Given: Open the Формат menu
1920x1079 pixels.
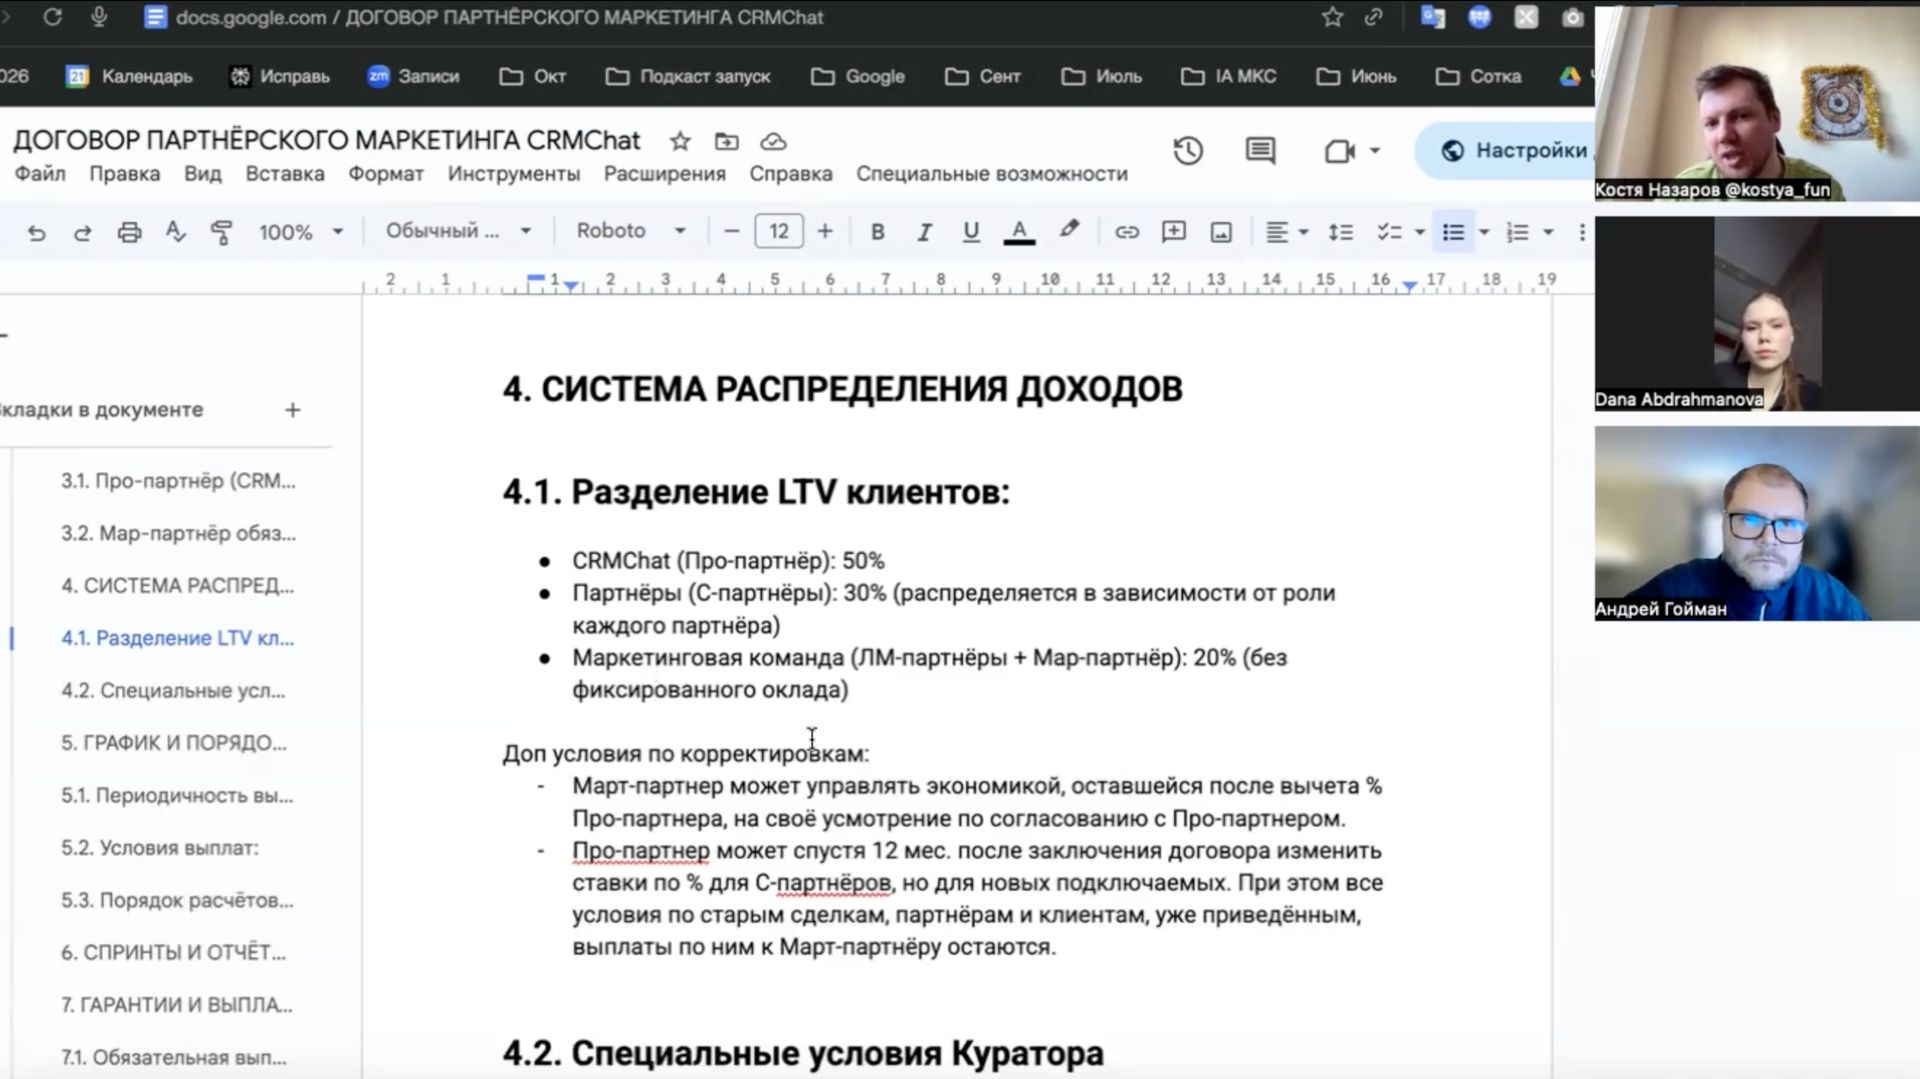Looking at the screenshot, I should 385,173.
